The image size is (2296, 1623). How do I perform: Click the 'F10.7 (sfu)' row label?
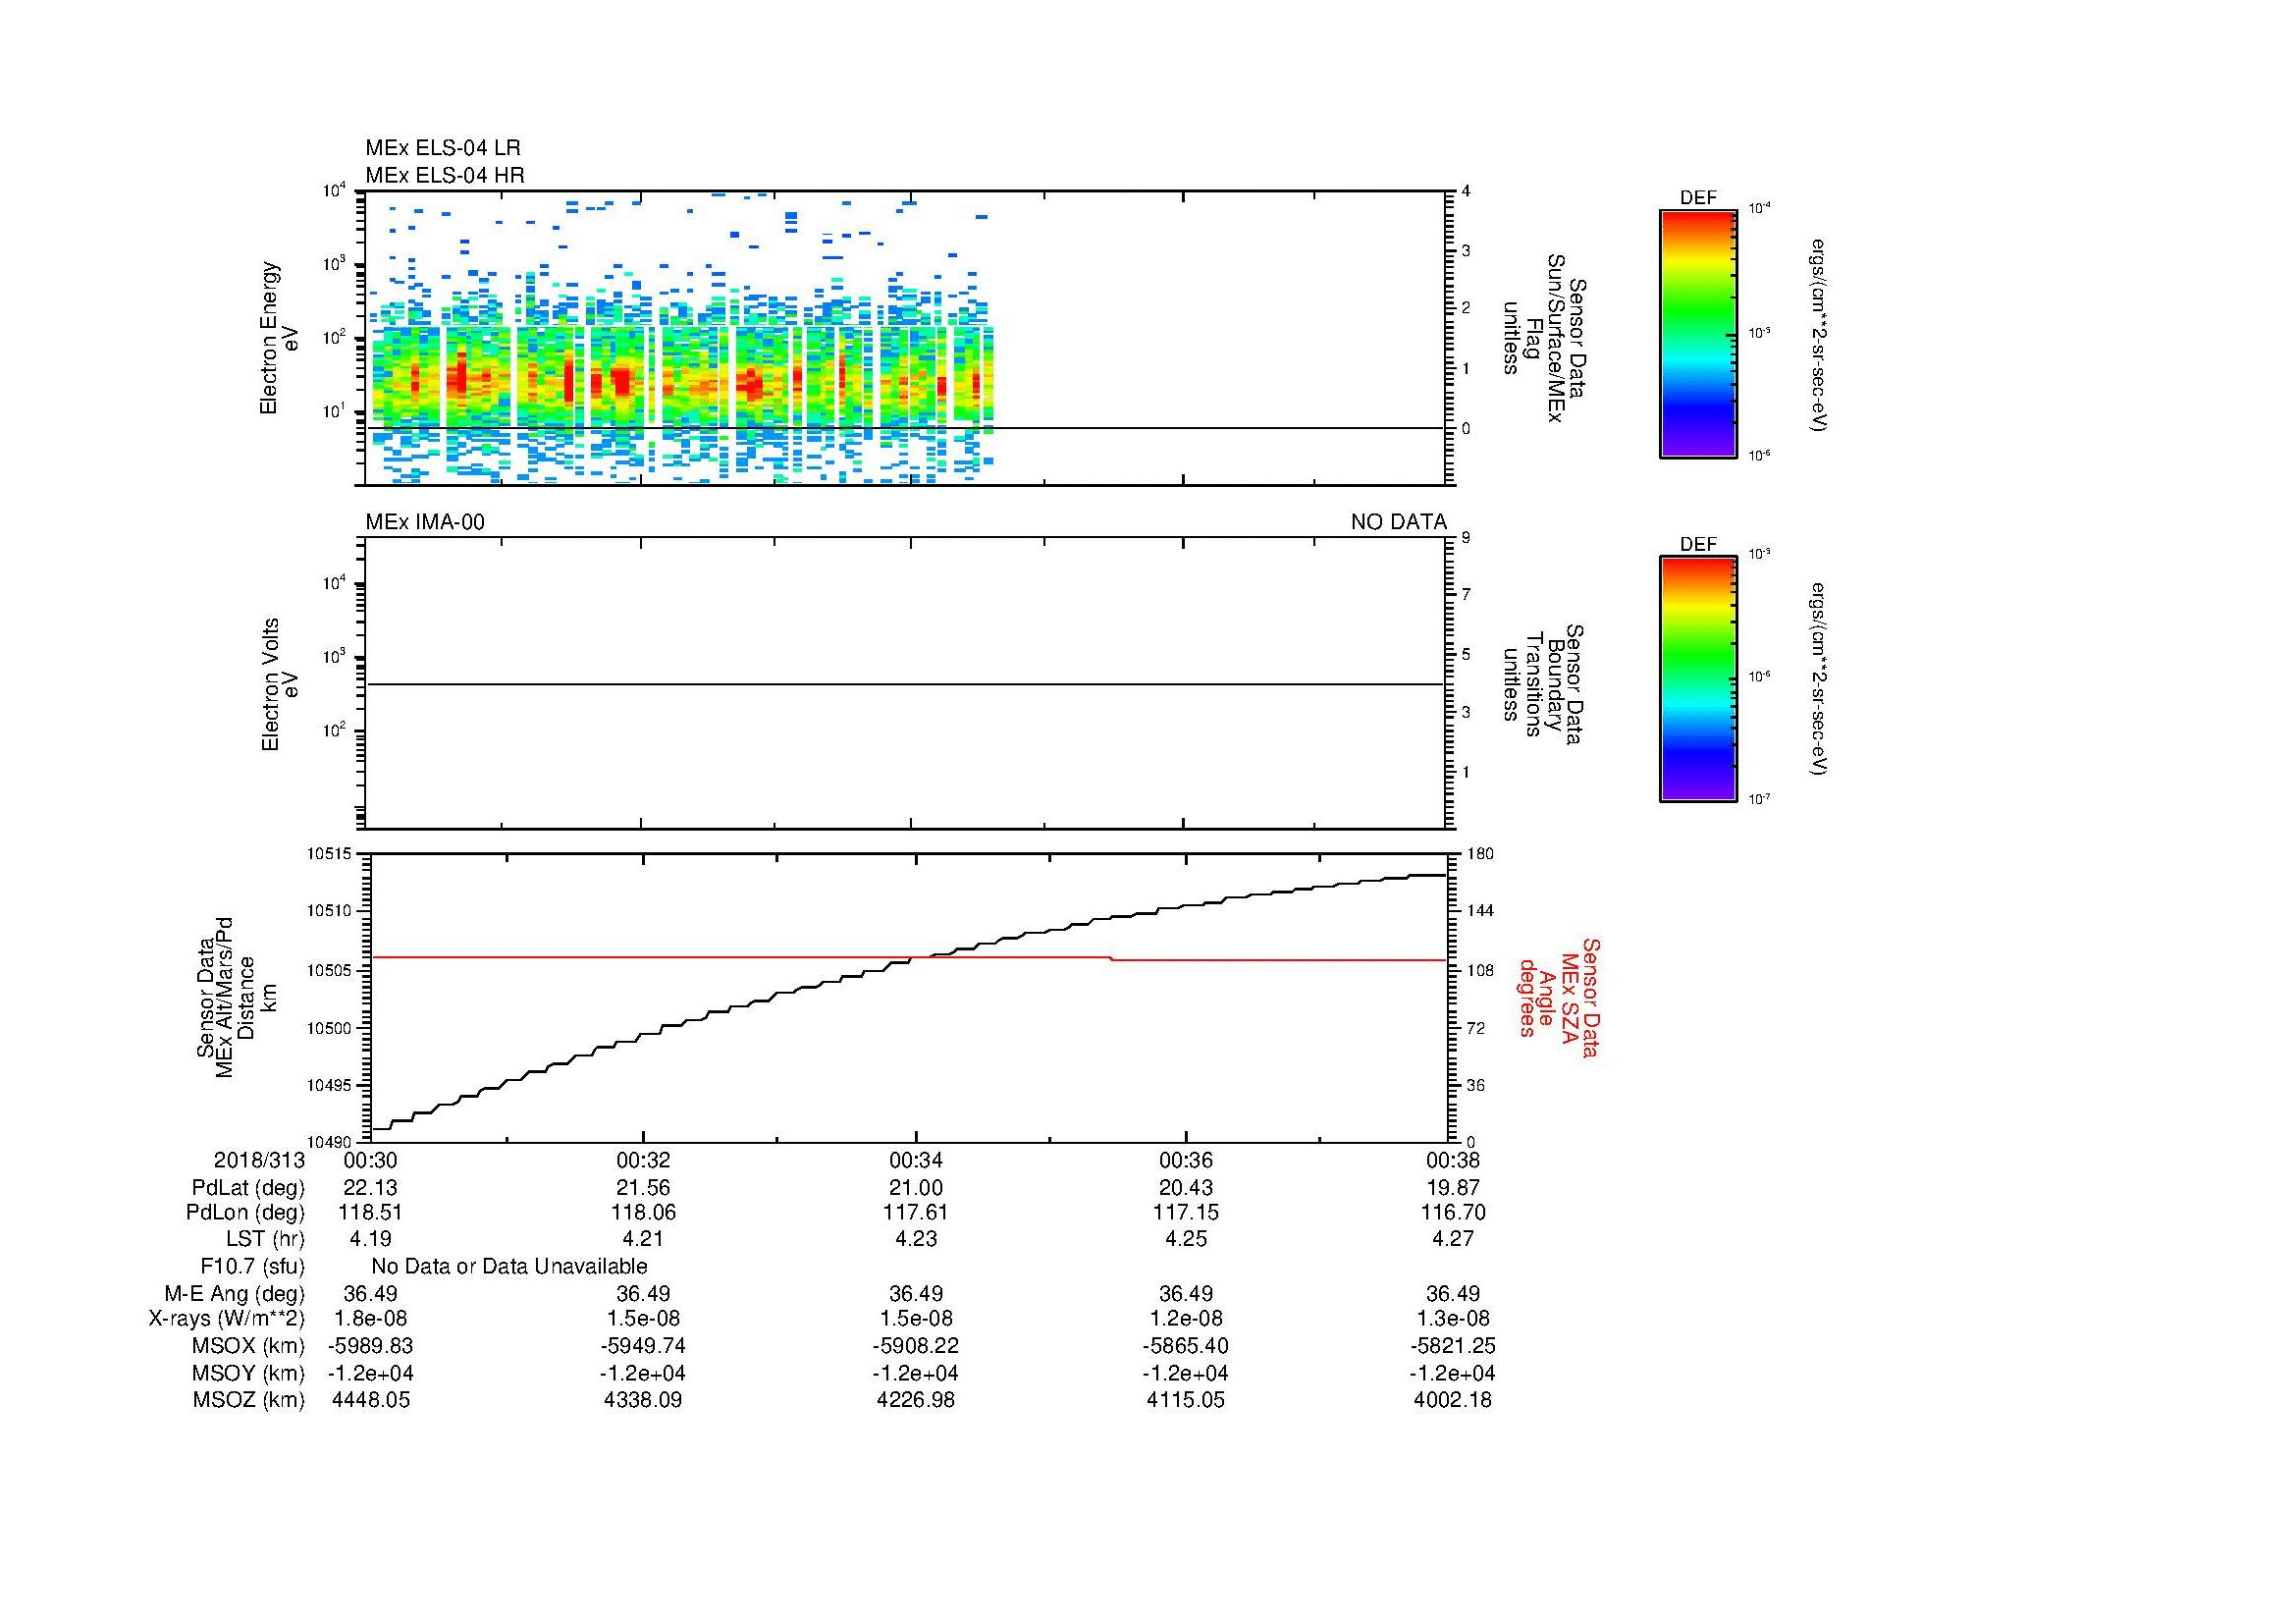[252, 1267]
